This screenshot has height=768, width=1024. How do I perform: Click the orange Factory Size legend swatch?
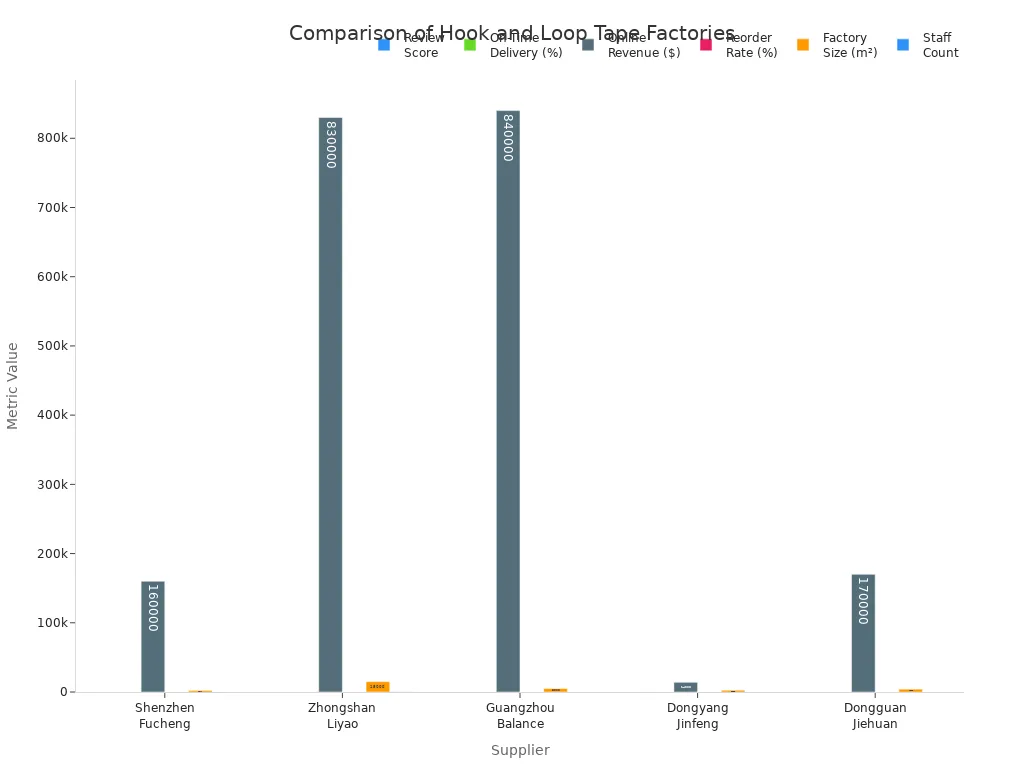[803, 45]
